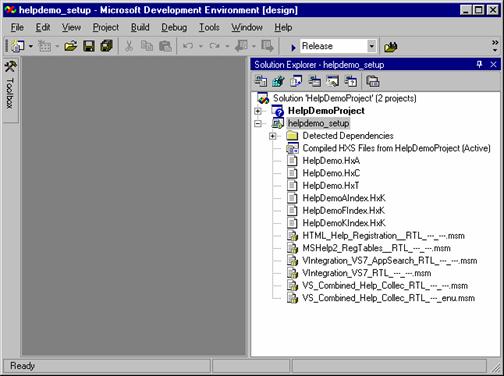The image size is (504, 376).
Task: Click the Navigate Forward icon
Action: [x=267, y=46]
